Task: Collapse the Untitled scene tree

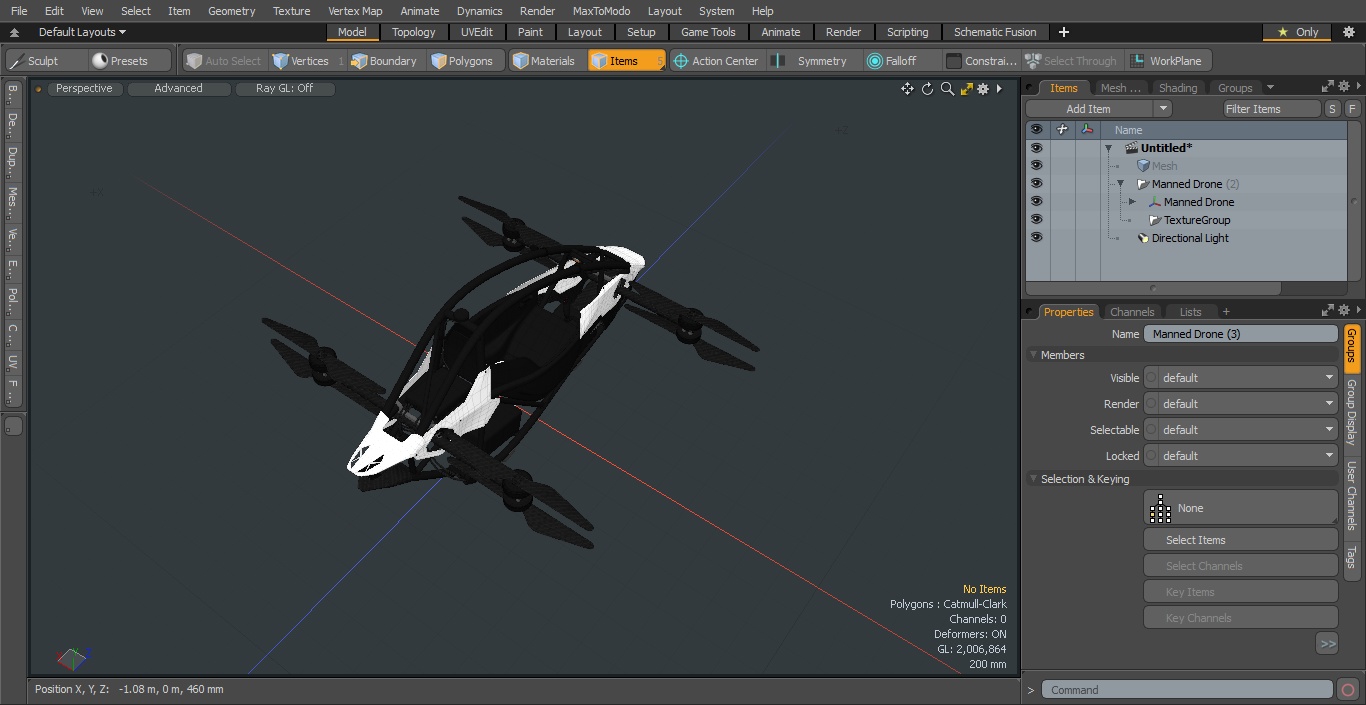Action: click(1108, 148)
